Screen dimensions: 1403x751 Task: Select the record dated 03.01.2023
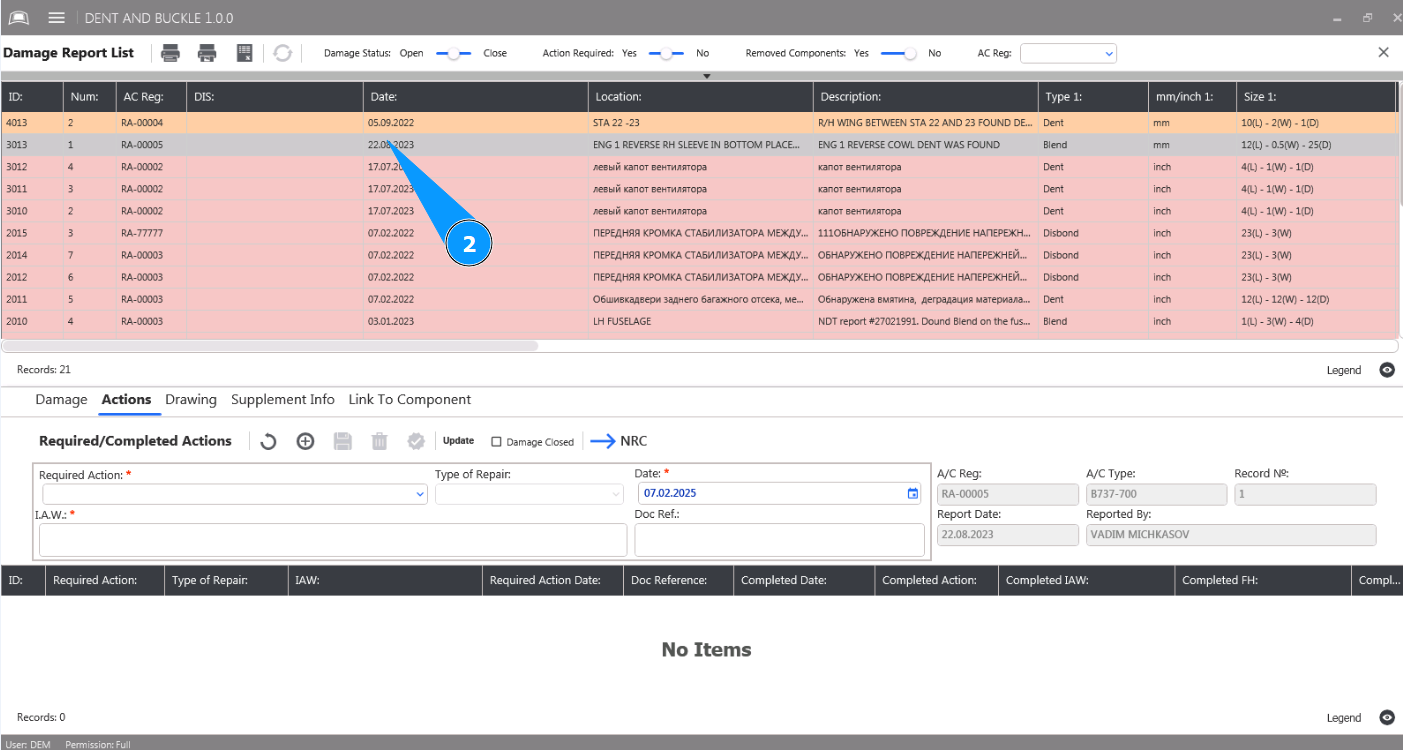698,321
